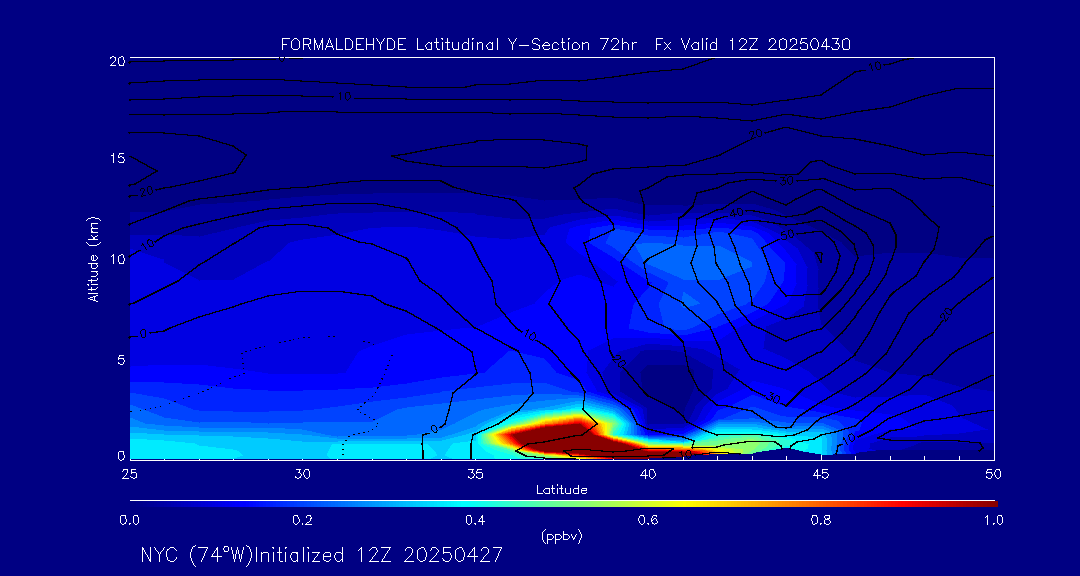Select latitude axis tick label 40
The width and height of the screenshot is (1080, 576).
pyautogui.click(x=647, y=474)
